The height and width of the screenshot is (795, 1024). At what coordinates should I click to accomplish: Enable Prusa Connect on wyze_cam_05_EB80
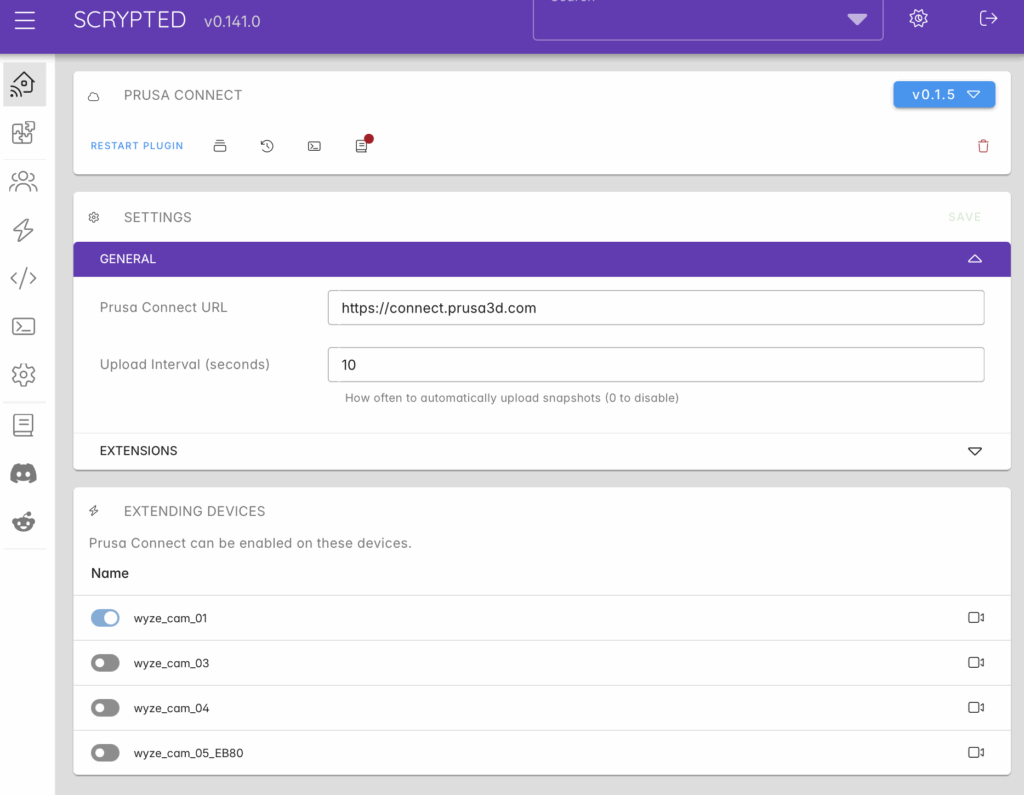(105, 753)
